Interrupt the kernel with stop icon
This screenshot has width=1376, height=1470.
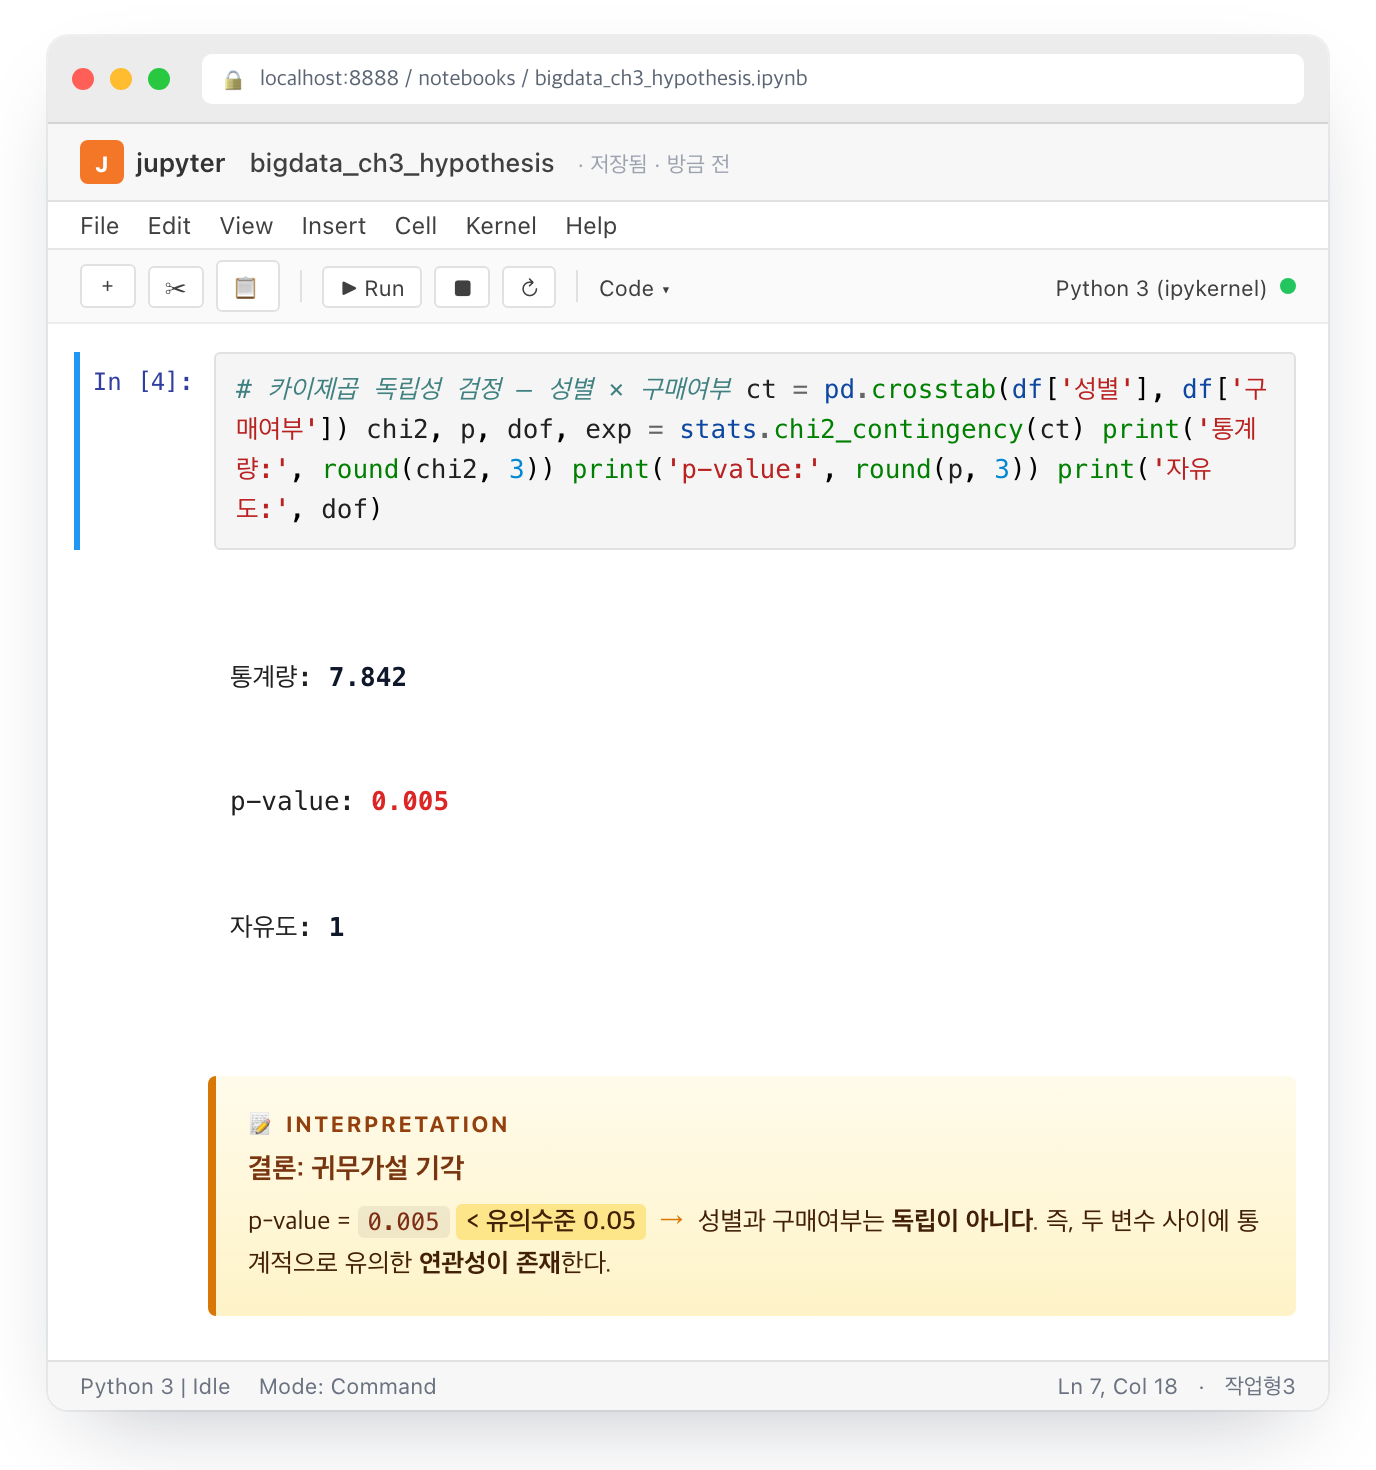(462, 287)
